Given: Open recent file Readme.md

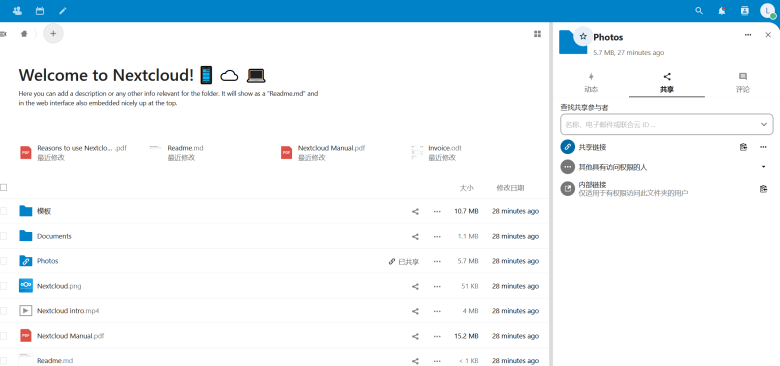Looking at the screenshot, I should [x=176, y=153].
